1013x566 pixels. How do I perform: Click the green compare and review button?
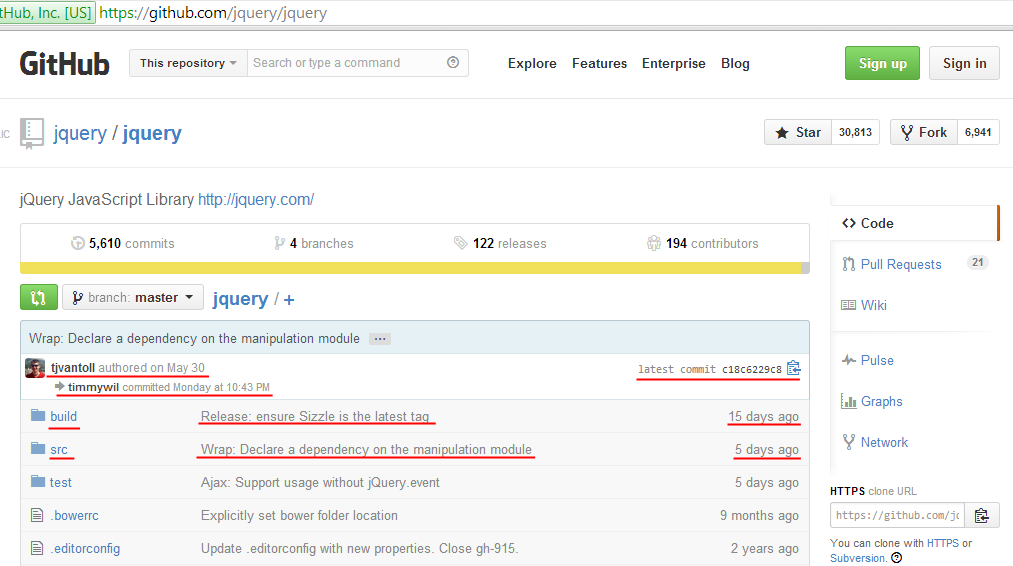point(39,297)
